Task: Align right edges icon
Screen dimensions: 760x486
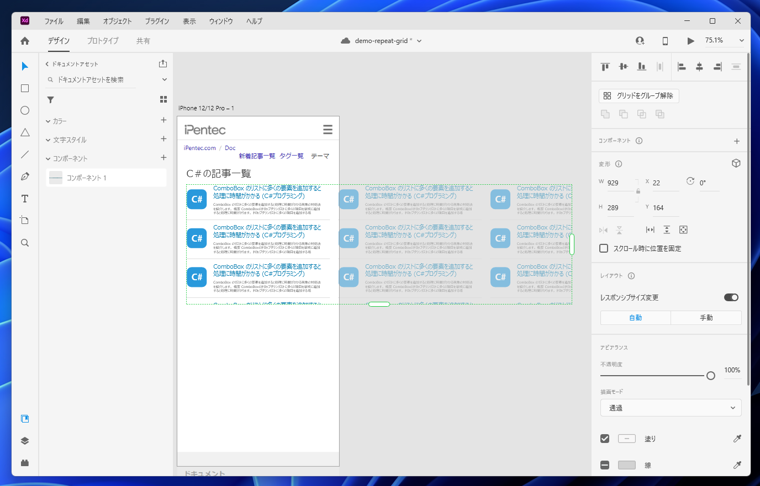Action: tap(718, 66)
